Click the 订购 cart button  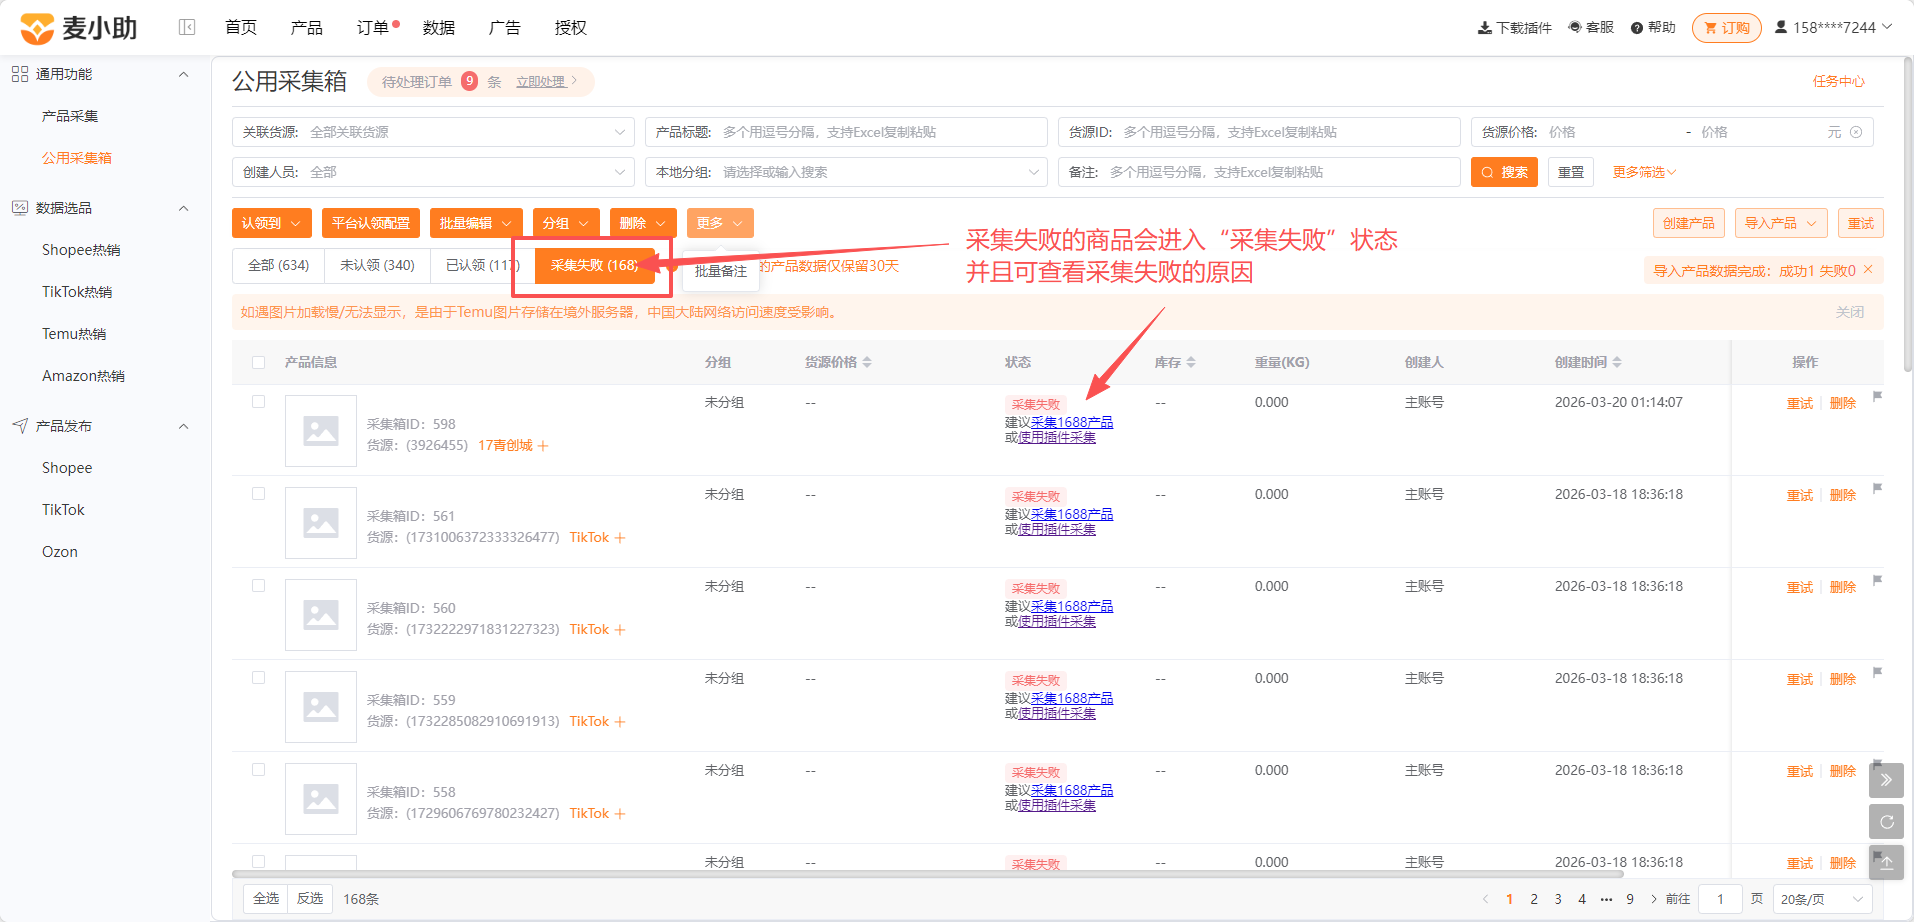pyautogui.click(x=1727, y=28)
